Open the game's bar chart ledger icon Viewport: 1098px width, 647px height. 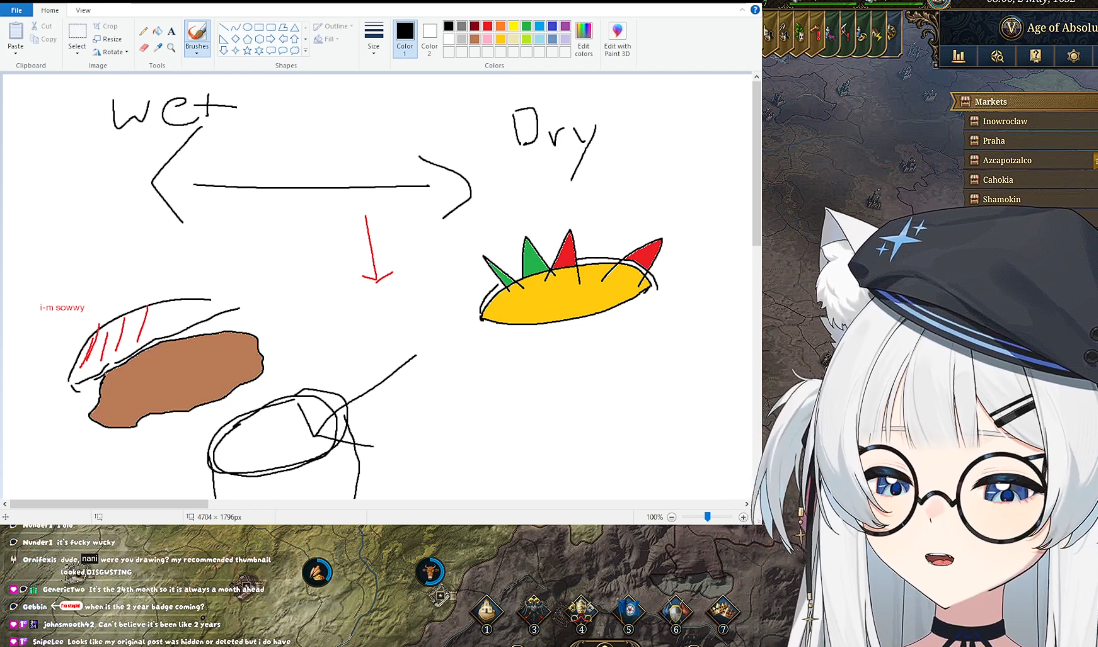959,56
